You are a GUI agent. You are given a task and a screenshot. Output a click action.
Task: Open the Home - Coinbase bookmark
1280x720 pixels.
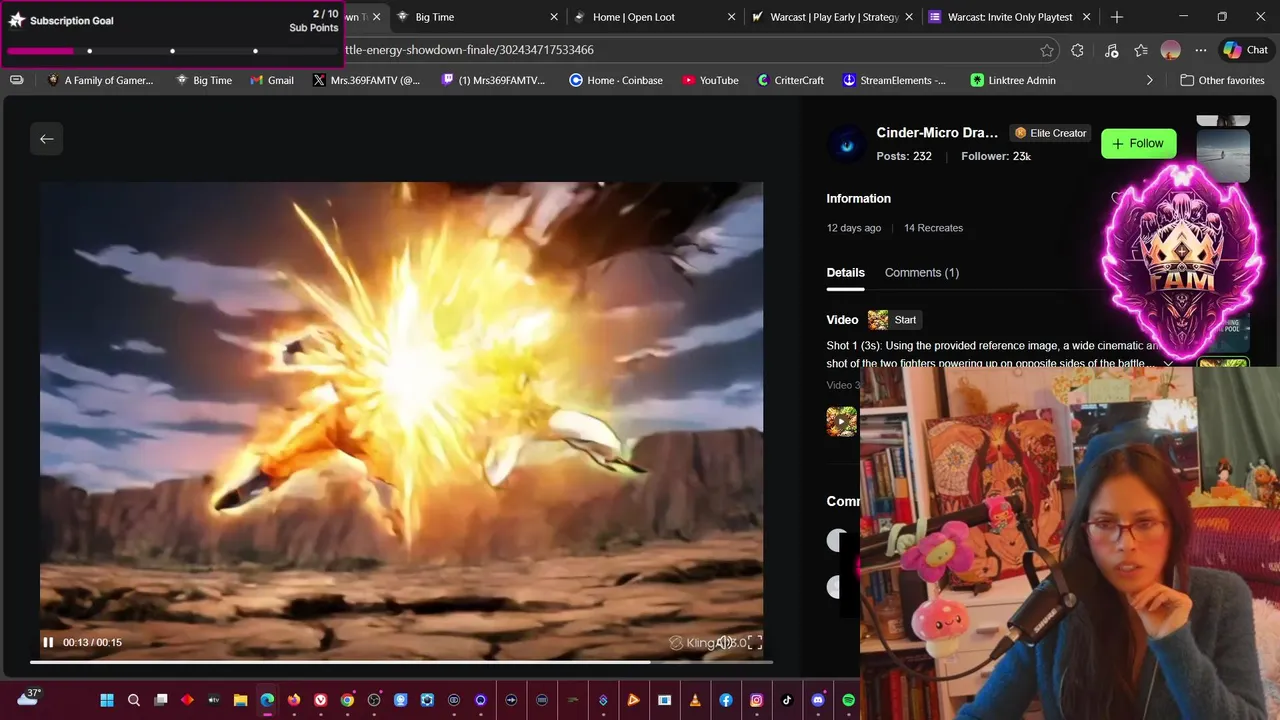click(x=616, y=80)
